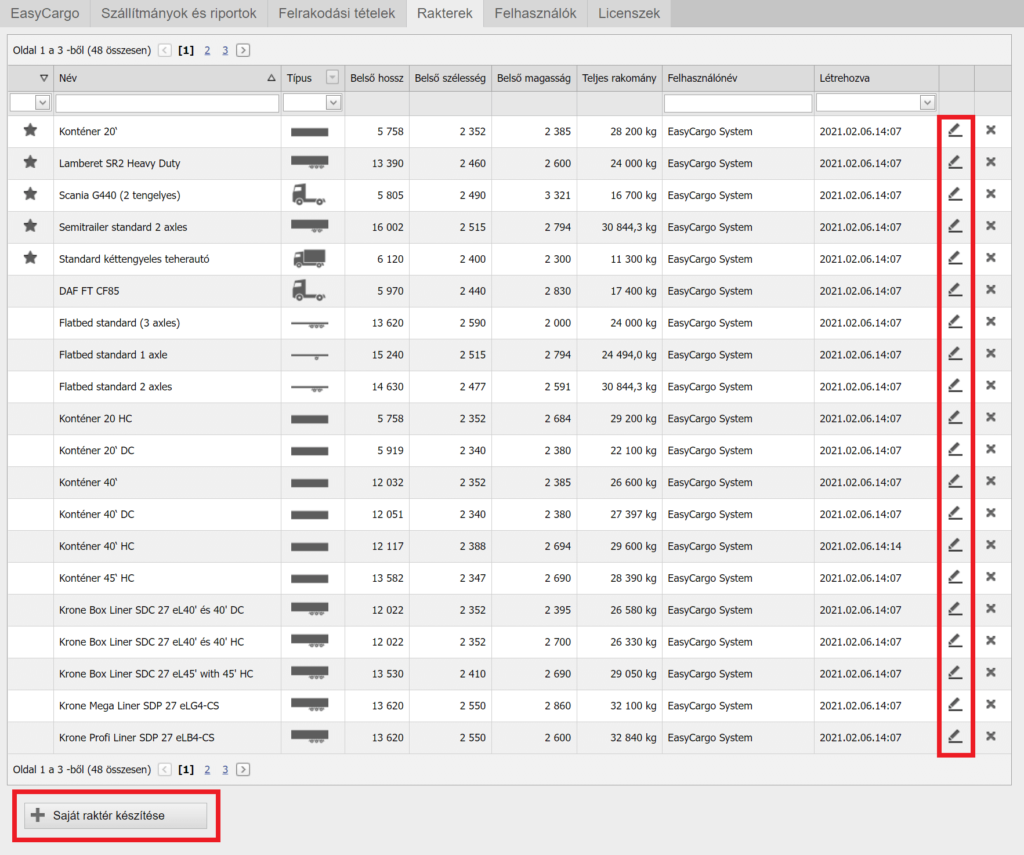
Task: Select the Krone Box Liner SDC 27 eL40' és 40' HC name
Action: click(152, 641)
